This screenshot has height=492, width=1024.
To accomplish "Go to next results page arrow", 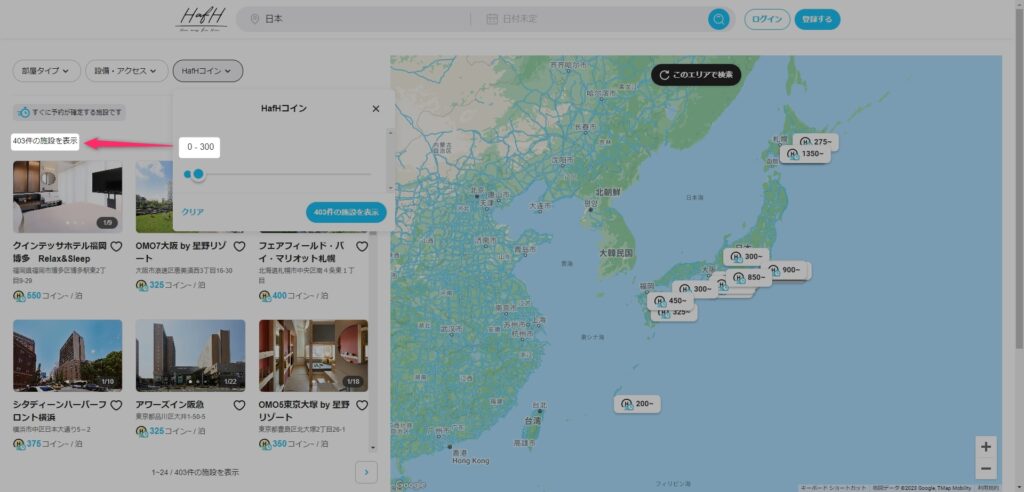I will point(366,472).
